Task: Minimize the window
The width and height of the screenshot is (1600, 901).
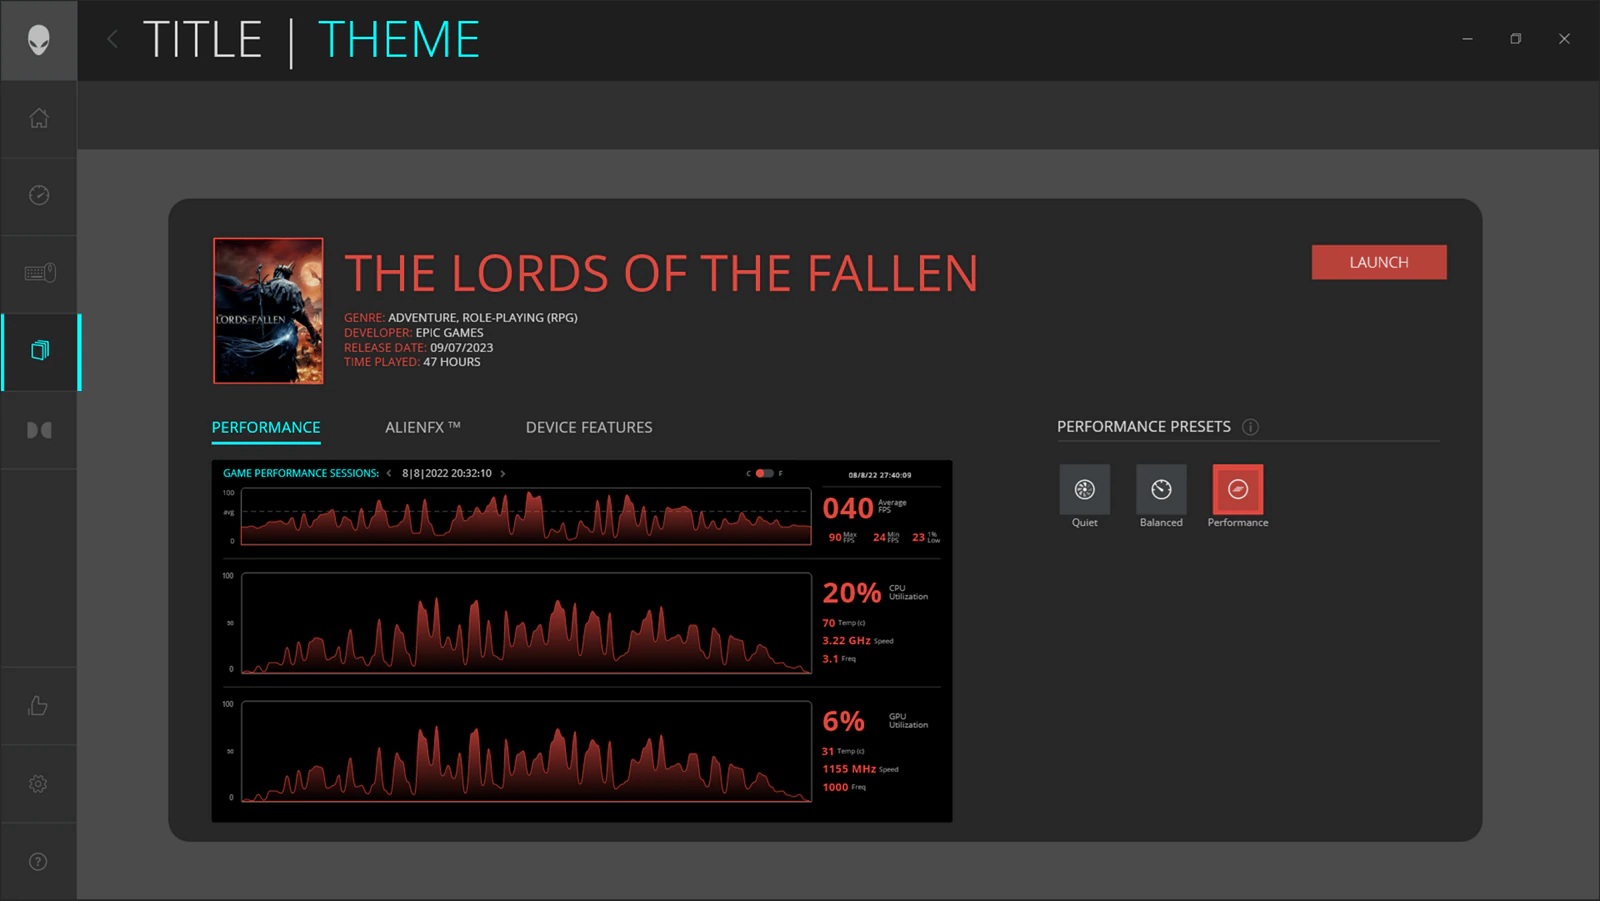Action: point(1467,39)
